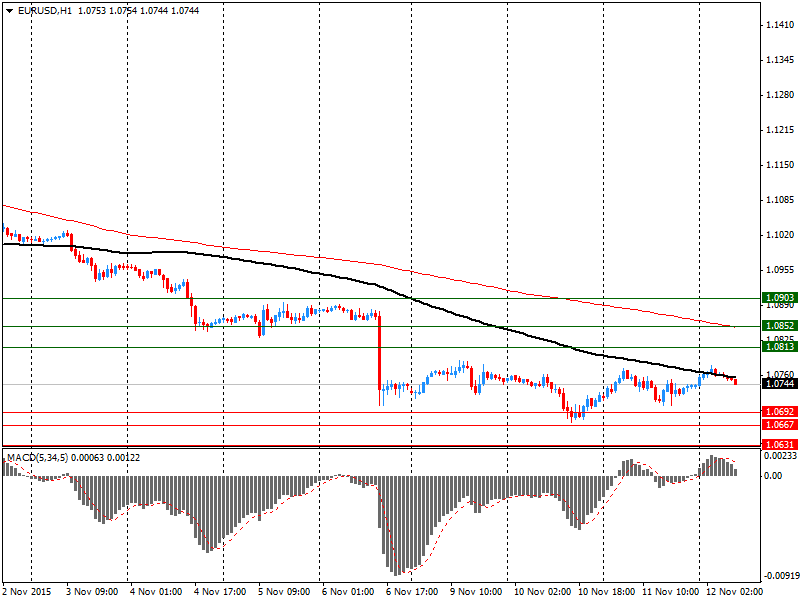Image resolution: width=800 pixels, height=600 pixels.
Task: Click the 10 Nov 18:00 time axis label
Action: coord(607,592)
